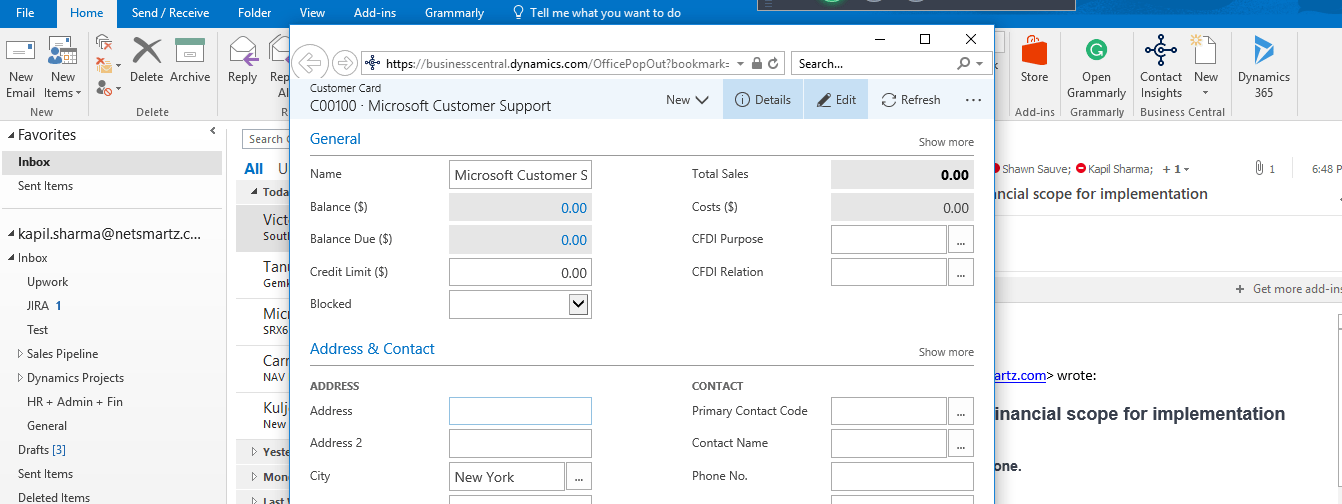
Task: Collapse the kapil.sharma account tree
Action: 10,234
